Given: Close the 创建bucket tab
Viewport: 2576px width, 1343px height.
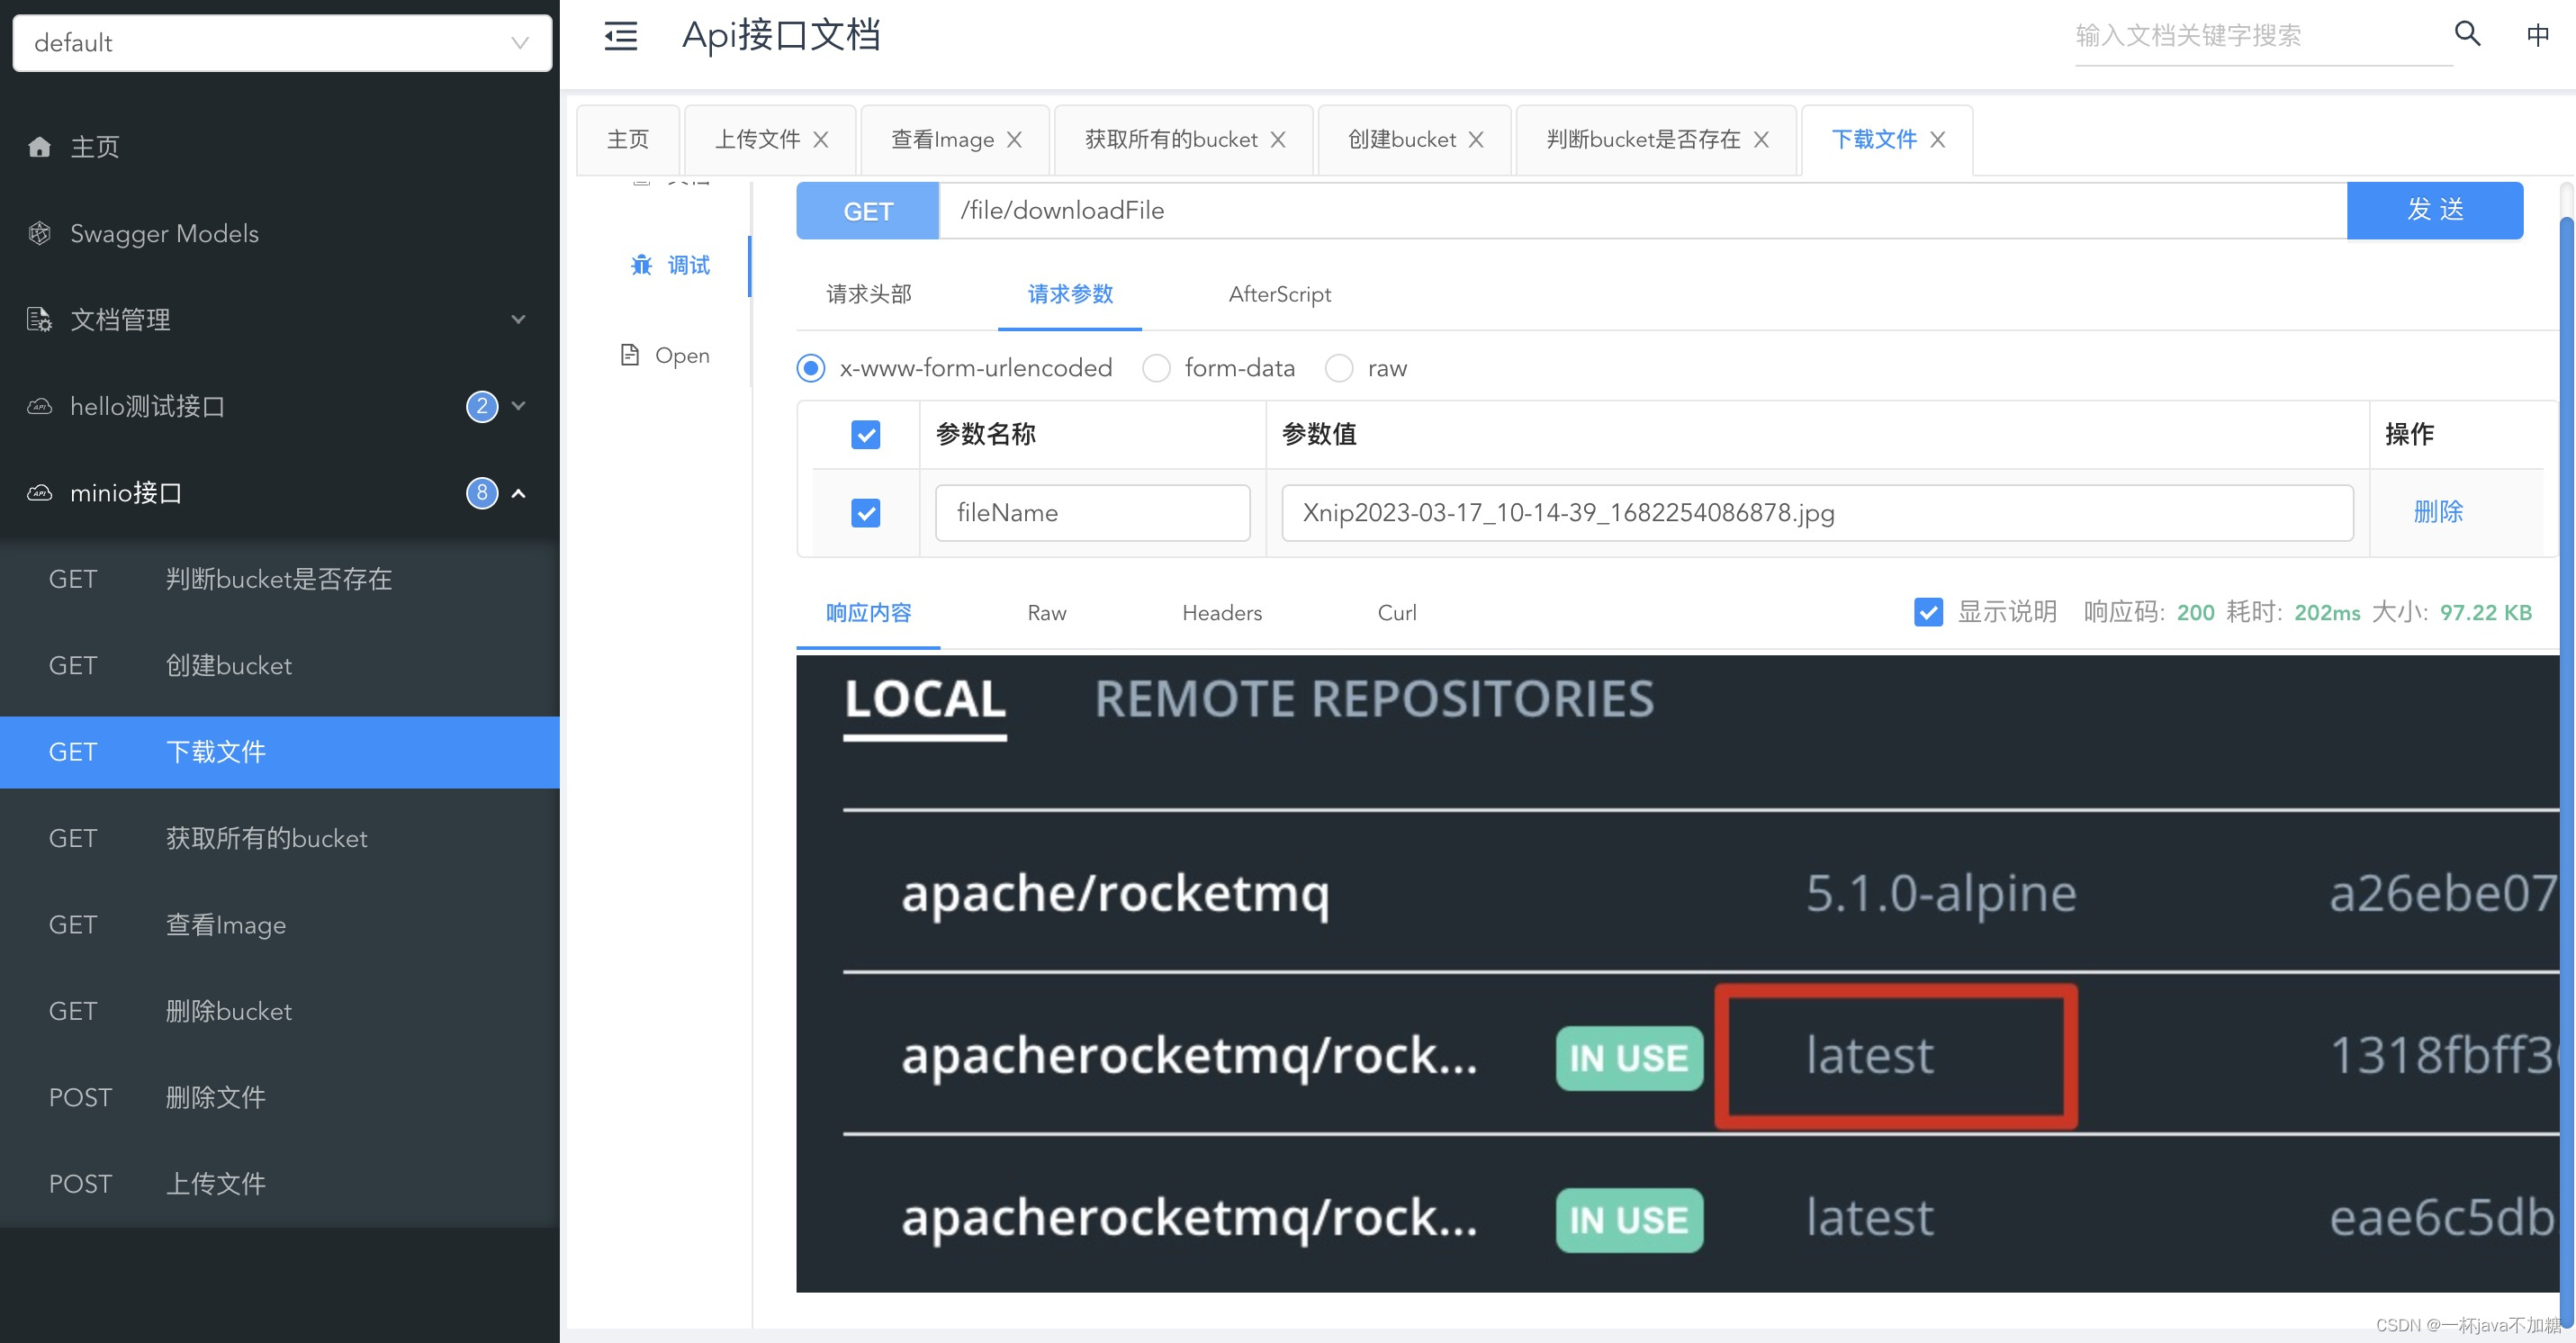Looking at the screenshot, I should pyautogui.click(x=1476, y=140).
